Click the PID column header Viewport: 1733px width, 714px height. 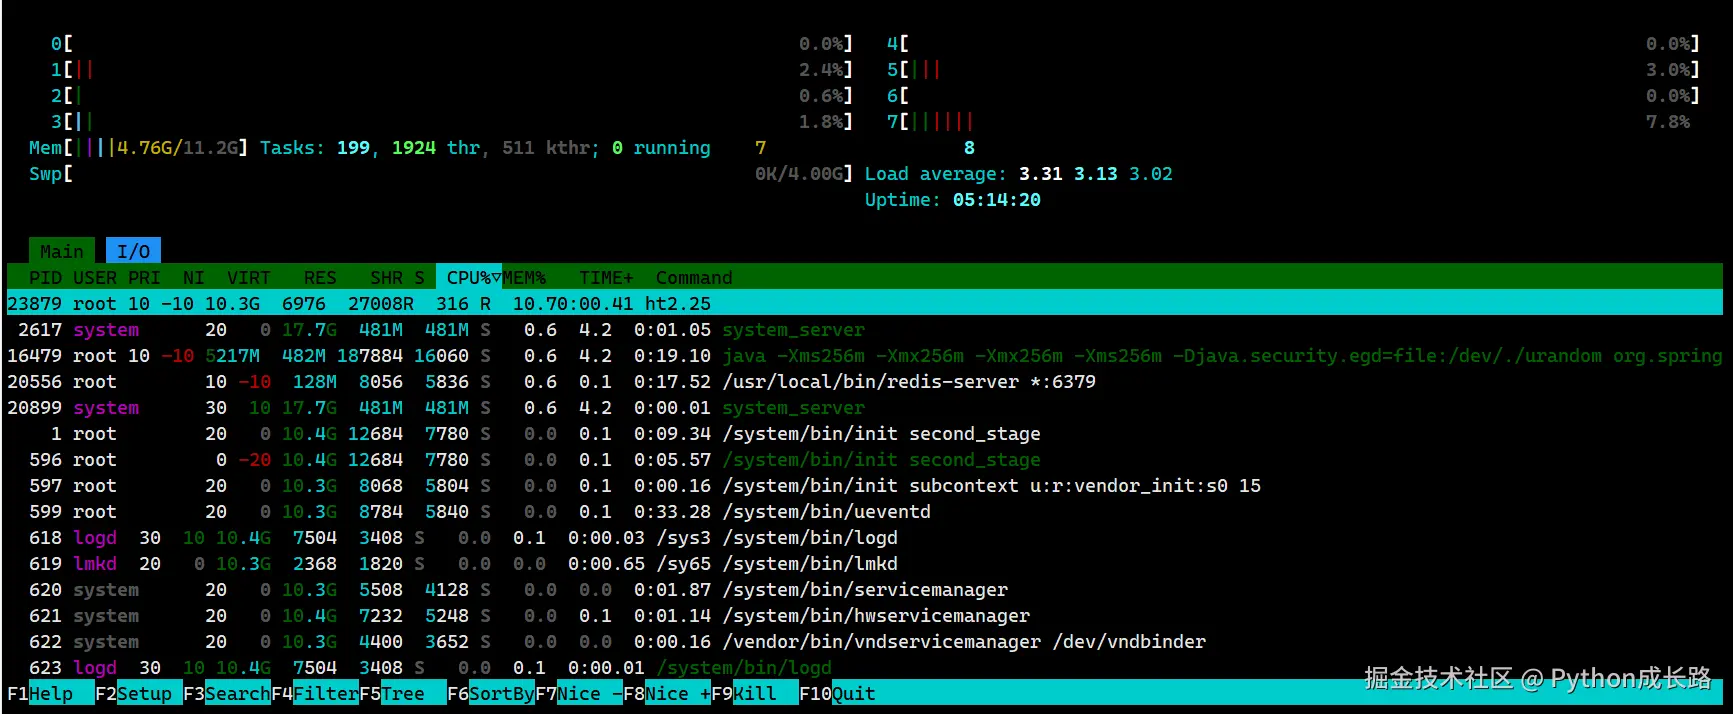pos(45,277)
